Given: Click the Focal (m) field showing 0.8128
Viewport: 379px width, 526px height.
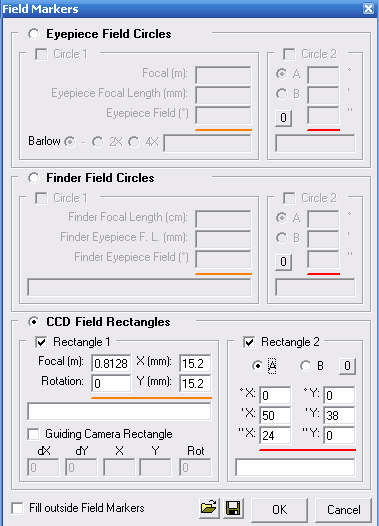Looking at the screenshot, I should tap(111, 363).
